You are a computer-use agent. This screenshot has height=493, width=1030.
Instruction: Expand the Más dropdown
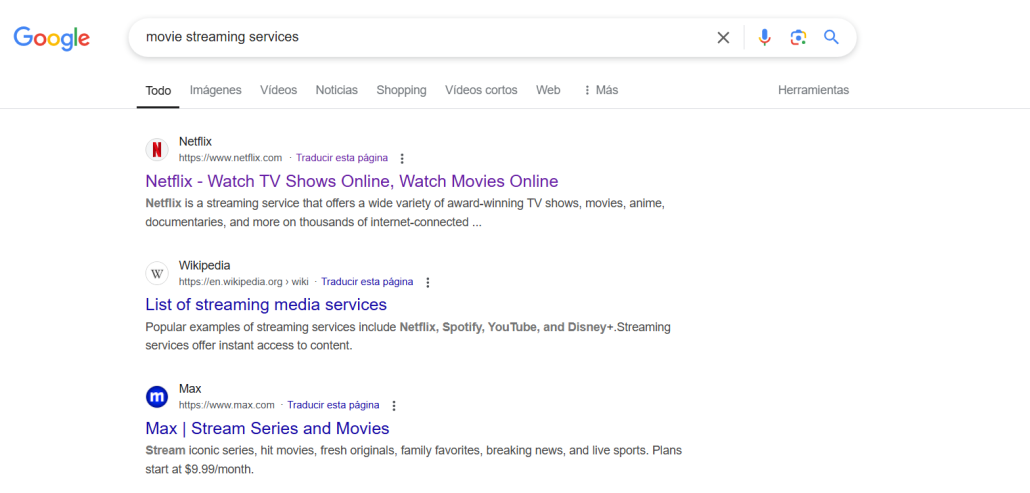pos(600,90)
